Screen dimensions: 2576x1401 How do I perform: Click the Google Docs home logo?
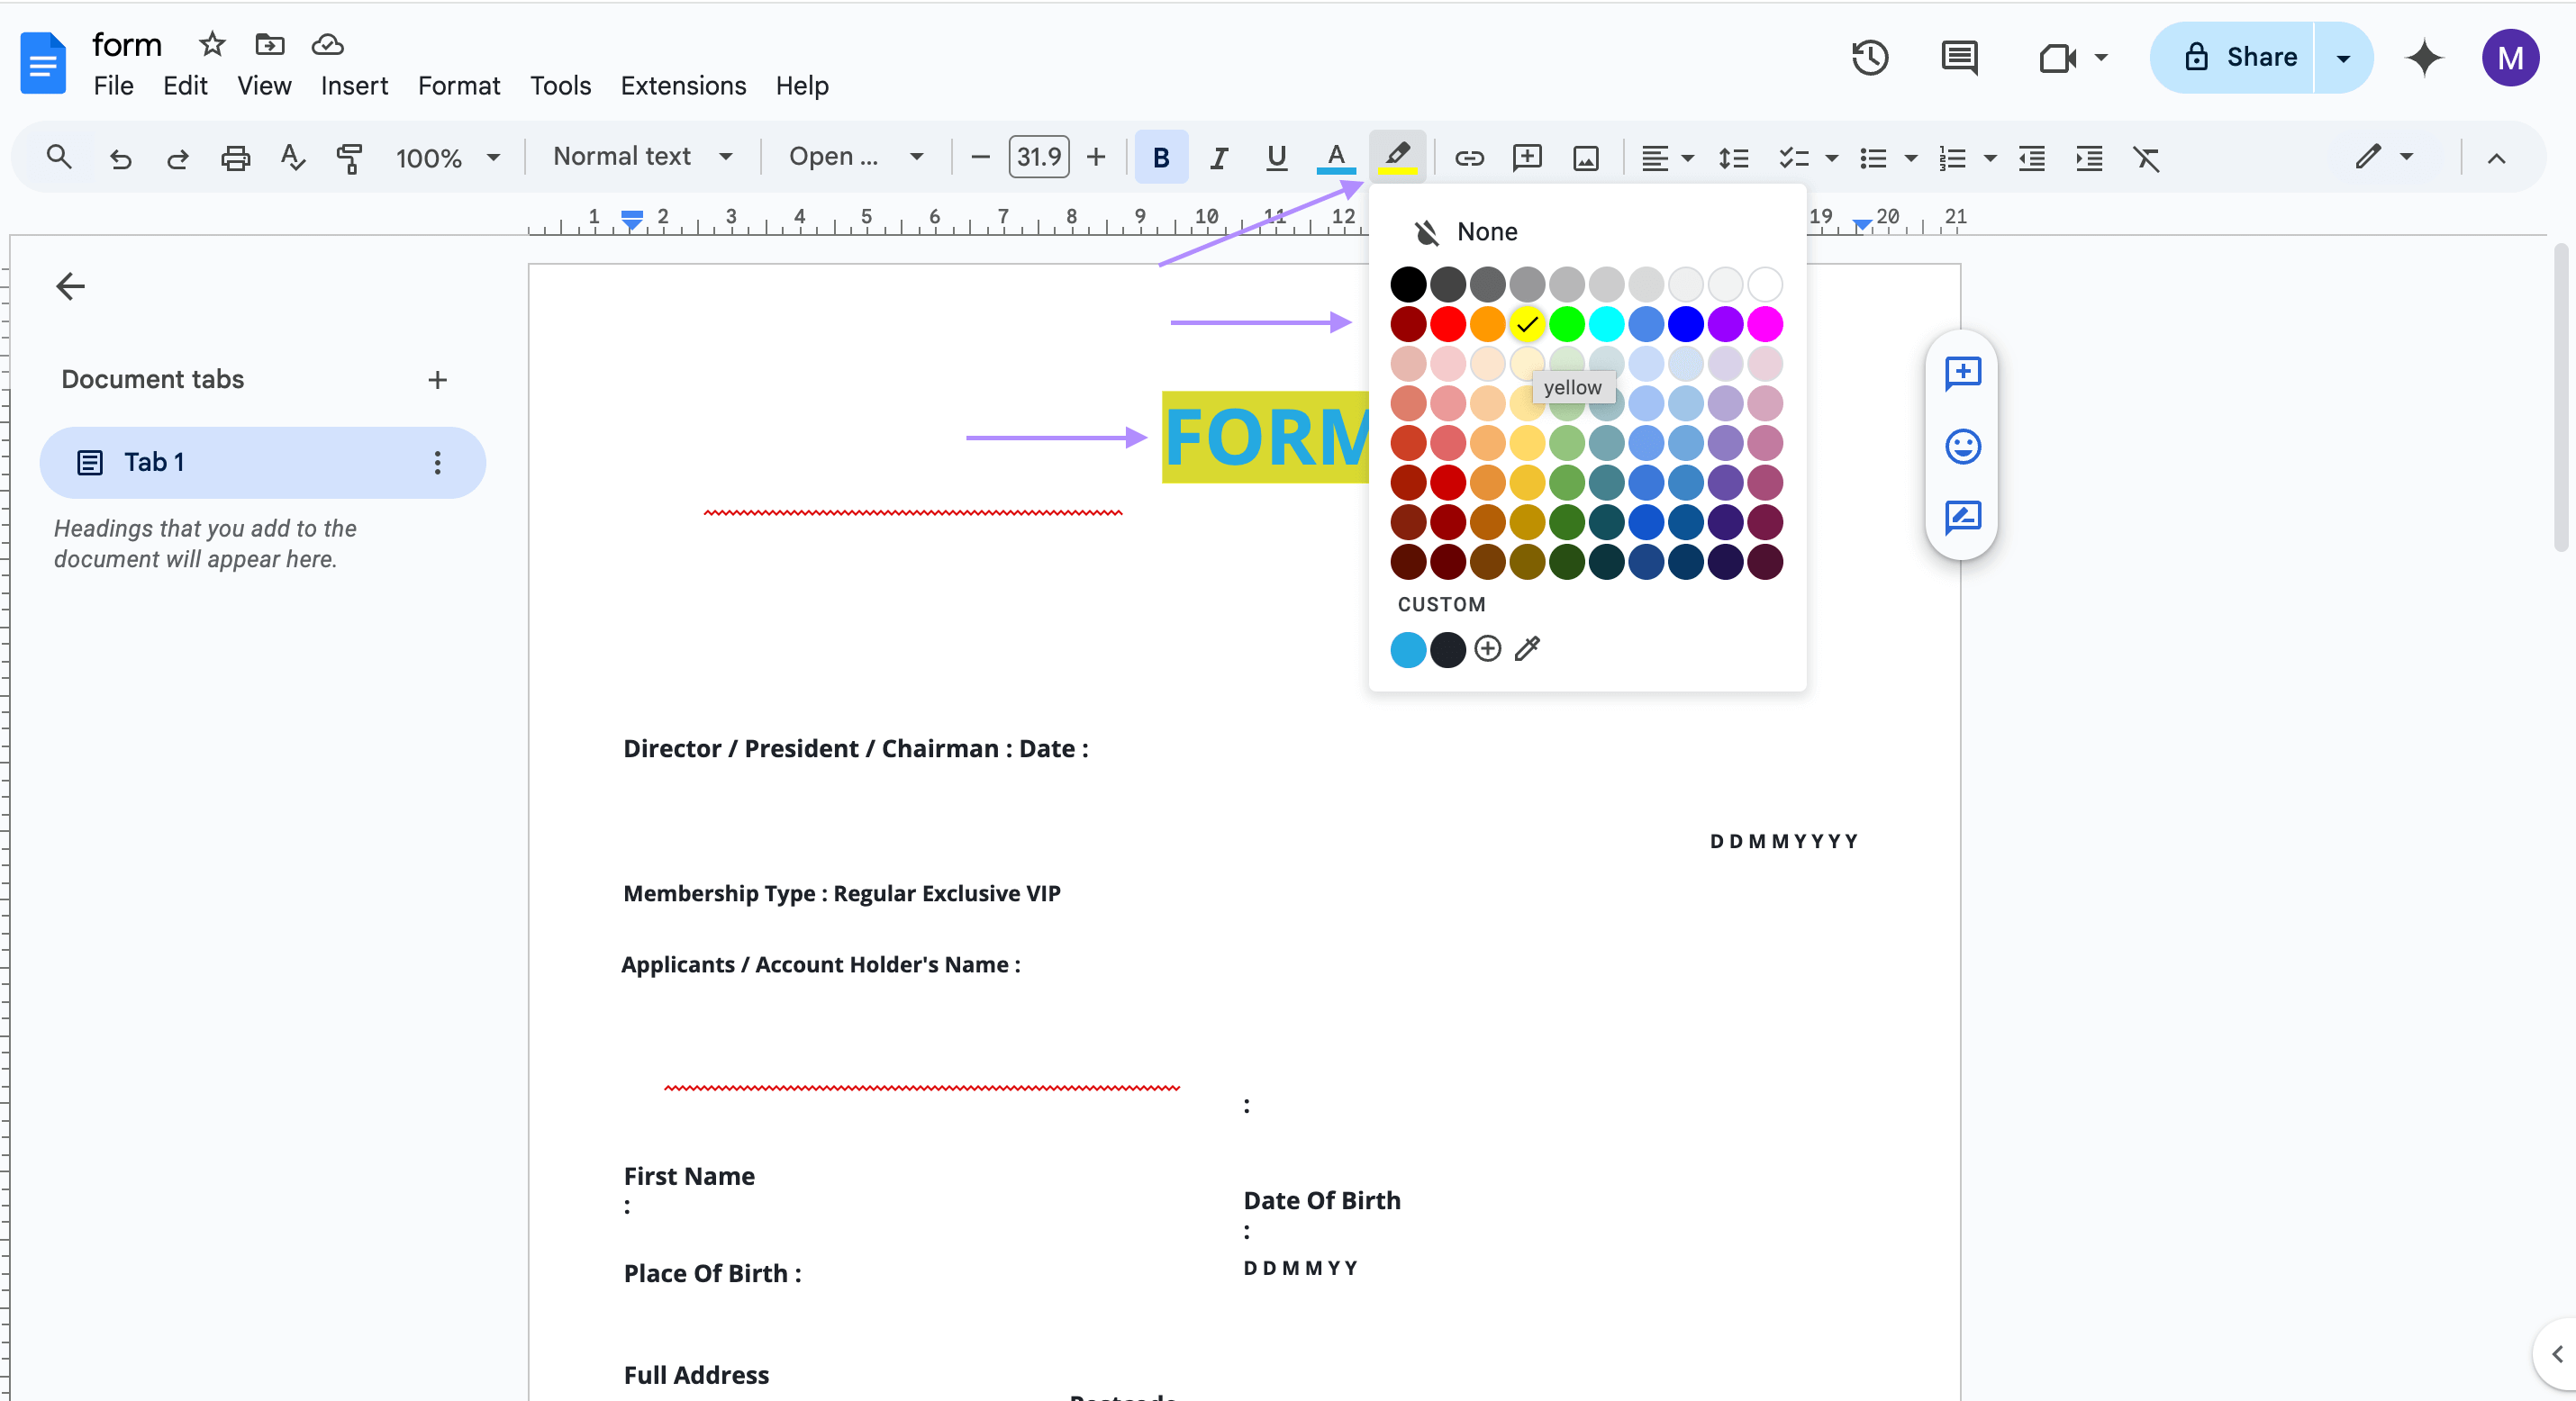pyautogui.click(x=43, y=62)
